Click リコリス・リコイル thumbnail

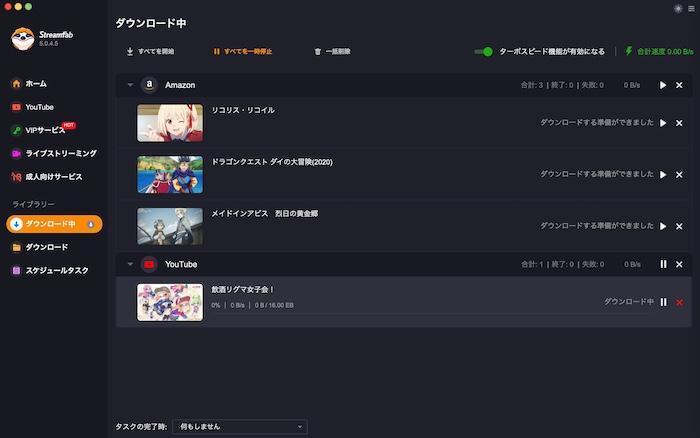pyautogui.click(x=170, y=123)
